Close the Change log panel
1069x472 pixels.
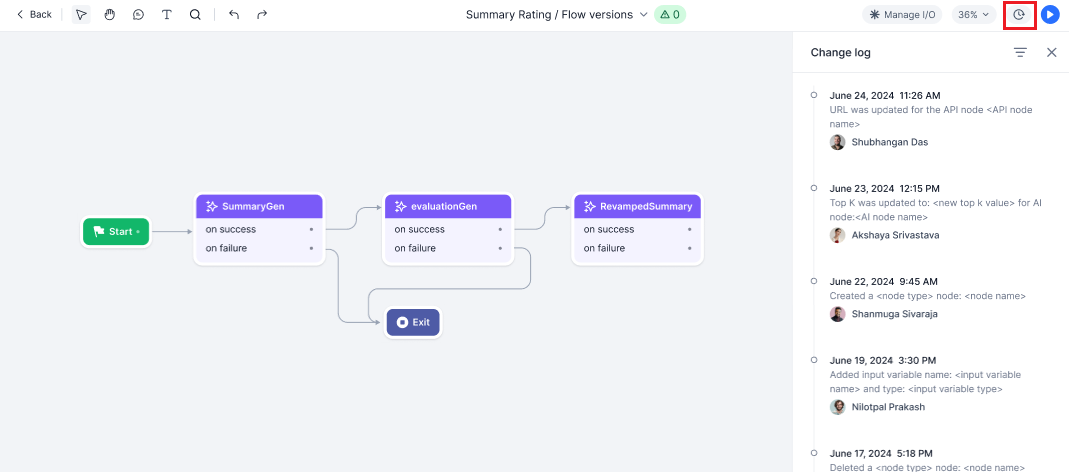(1051, 52)
